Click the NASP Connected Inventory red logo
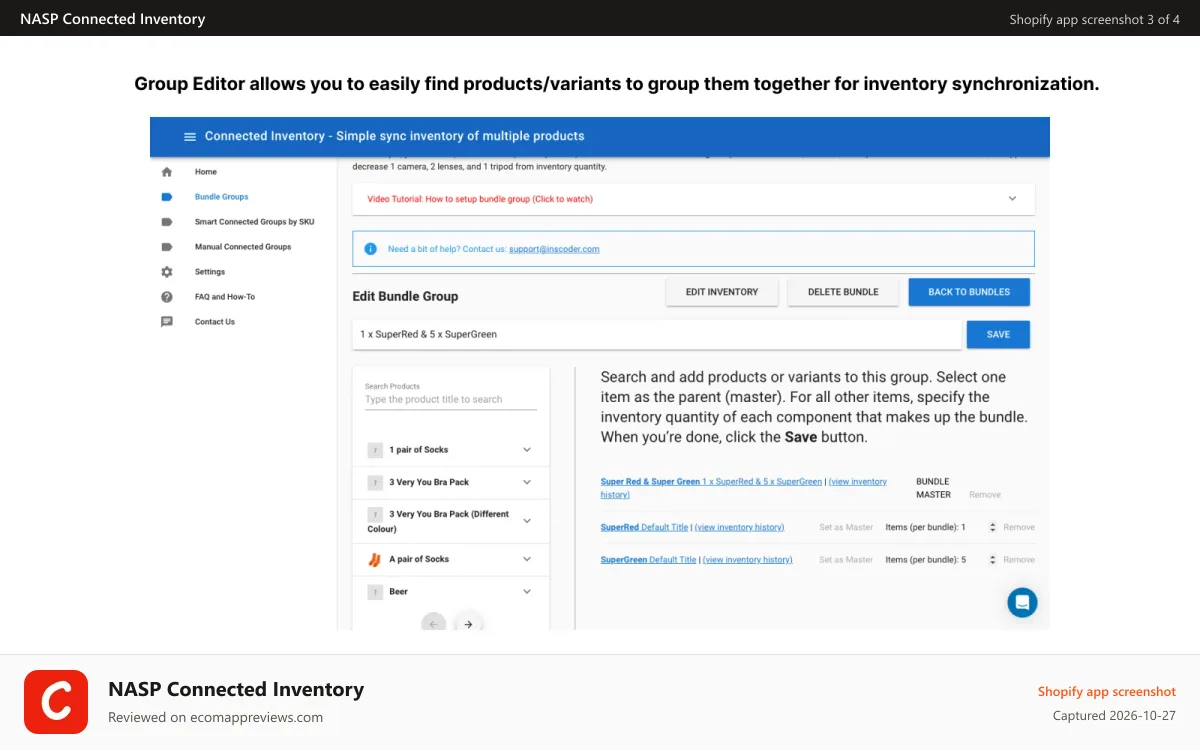Screen dimensions: 1200x750 [56, 702]
